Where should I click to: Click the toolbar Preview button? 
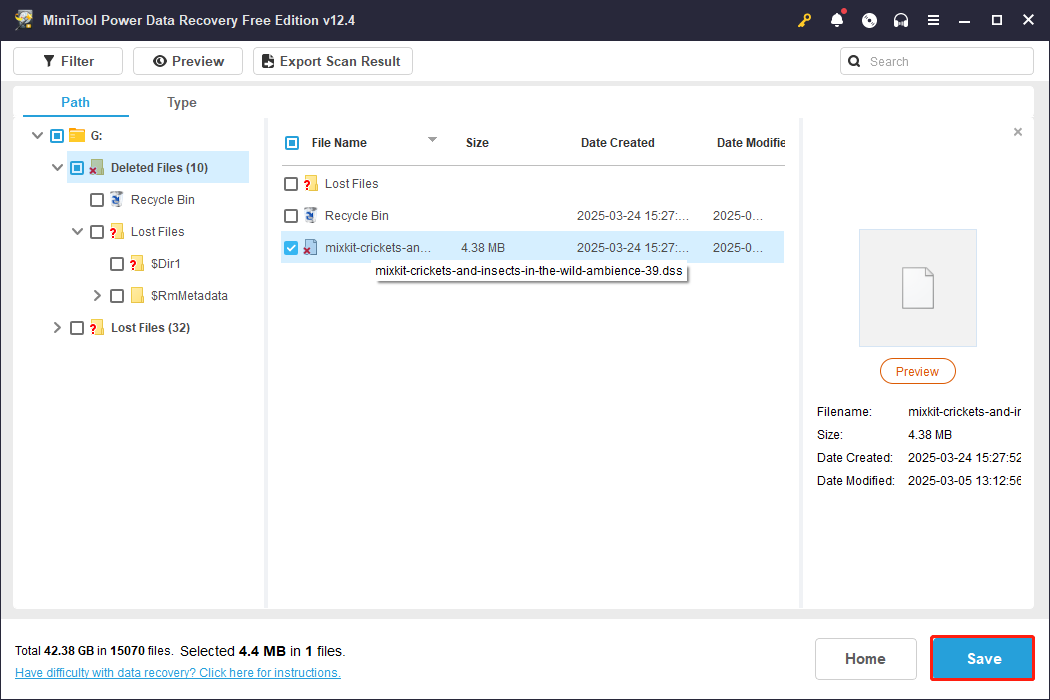coord(188,61)
